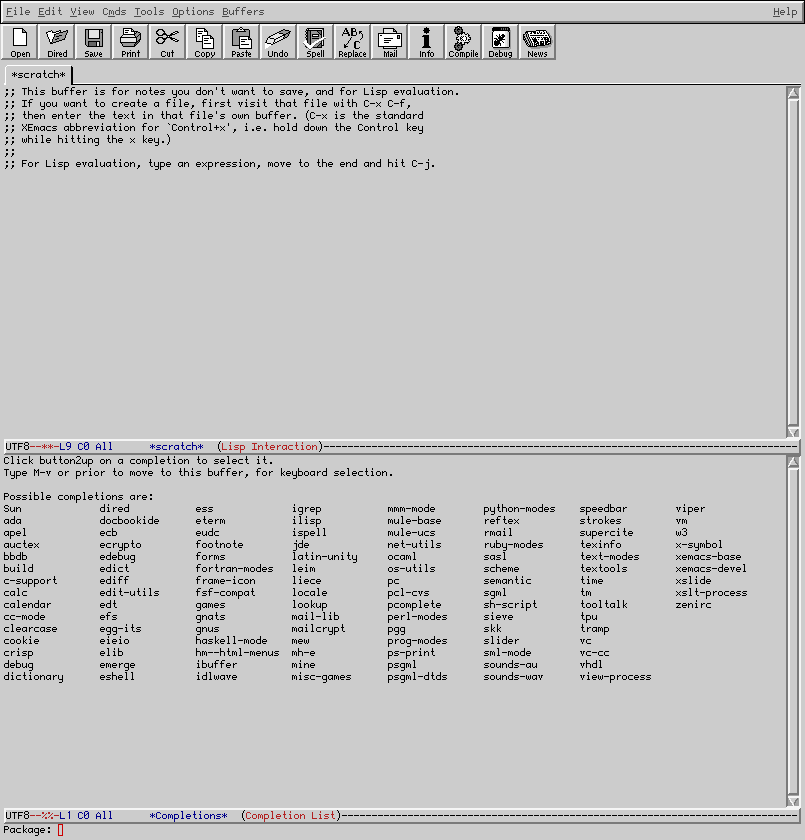Select the Sun completion
The height and width of the screenshot is (840, 805).
pos(12,508)
